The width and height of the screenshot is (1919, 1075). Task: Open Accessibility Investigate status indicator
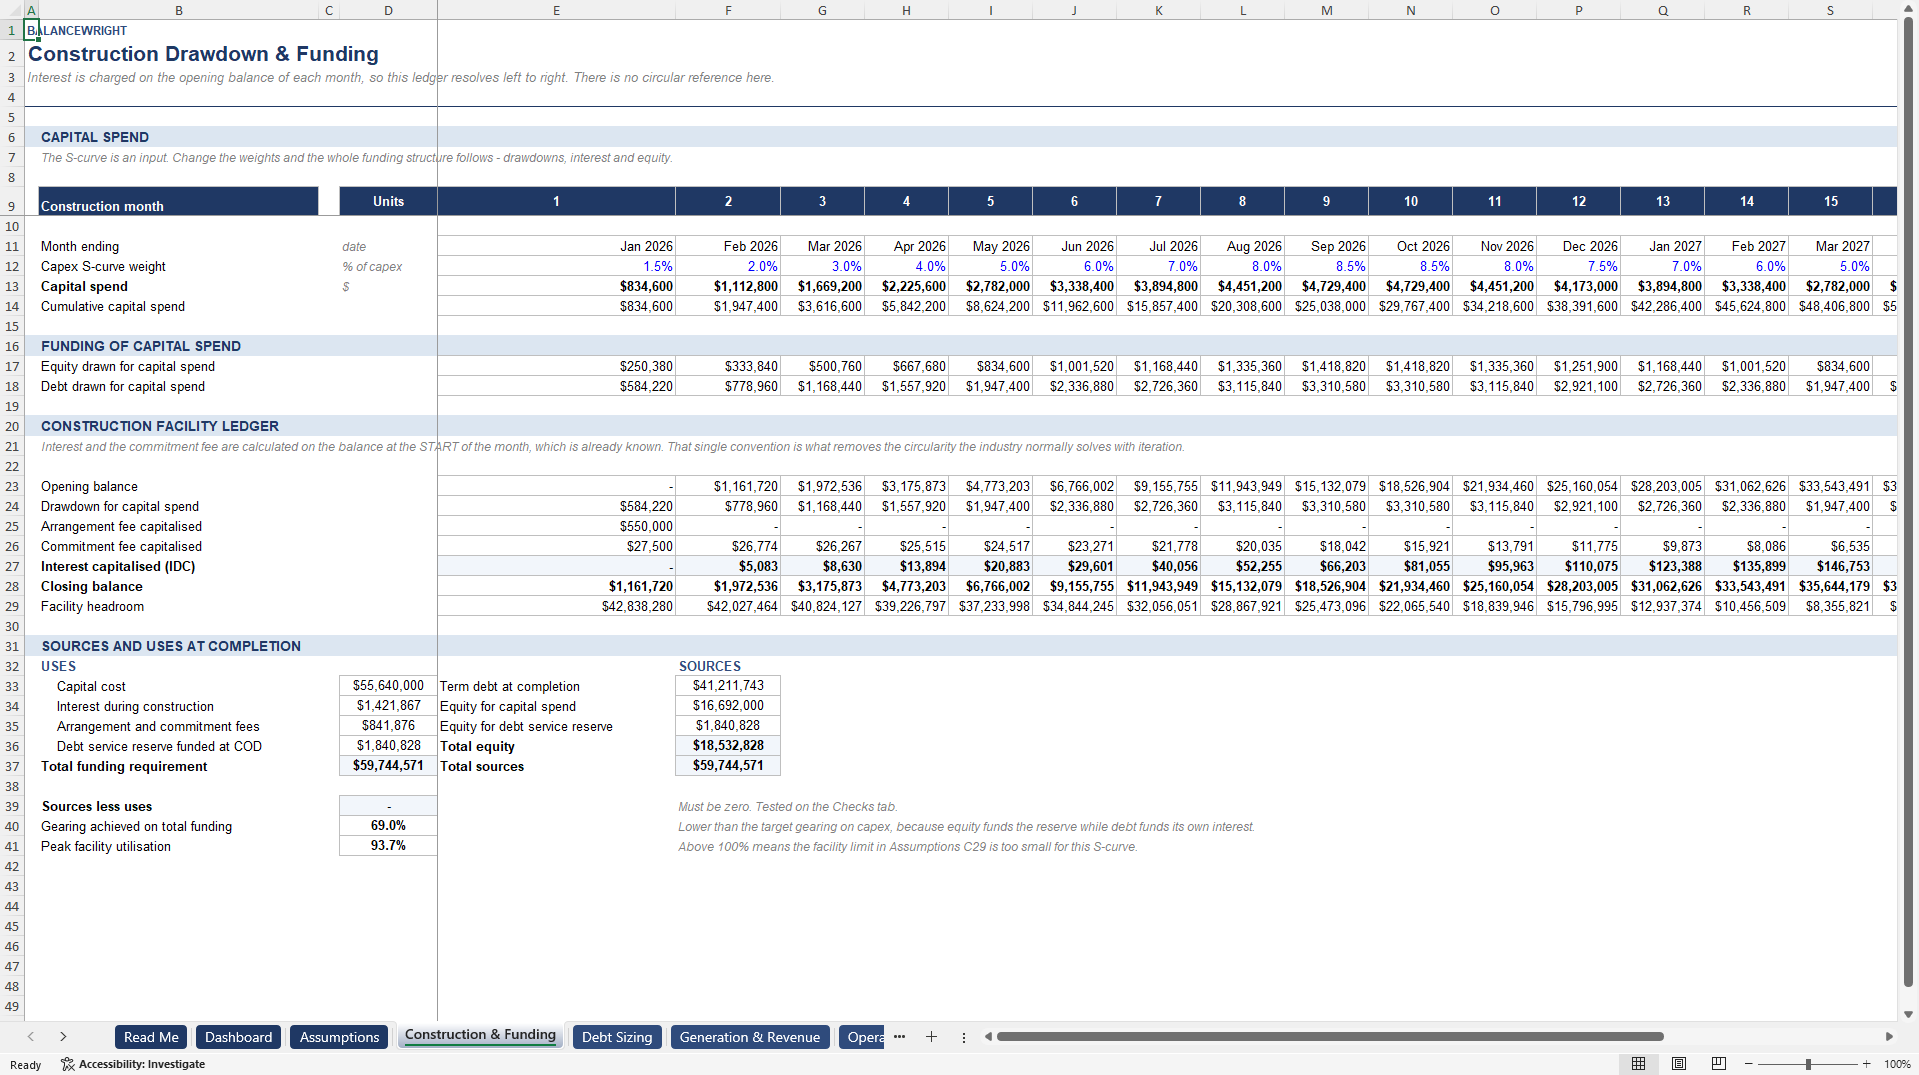[133, 1064]
